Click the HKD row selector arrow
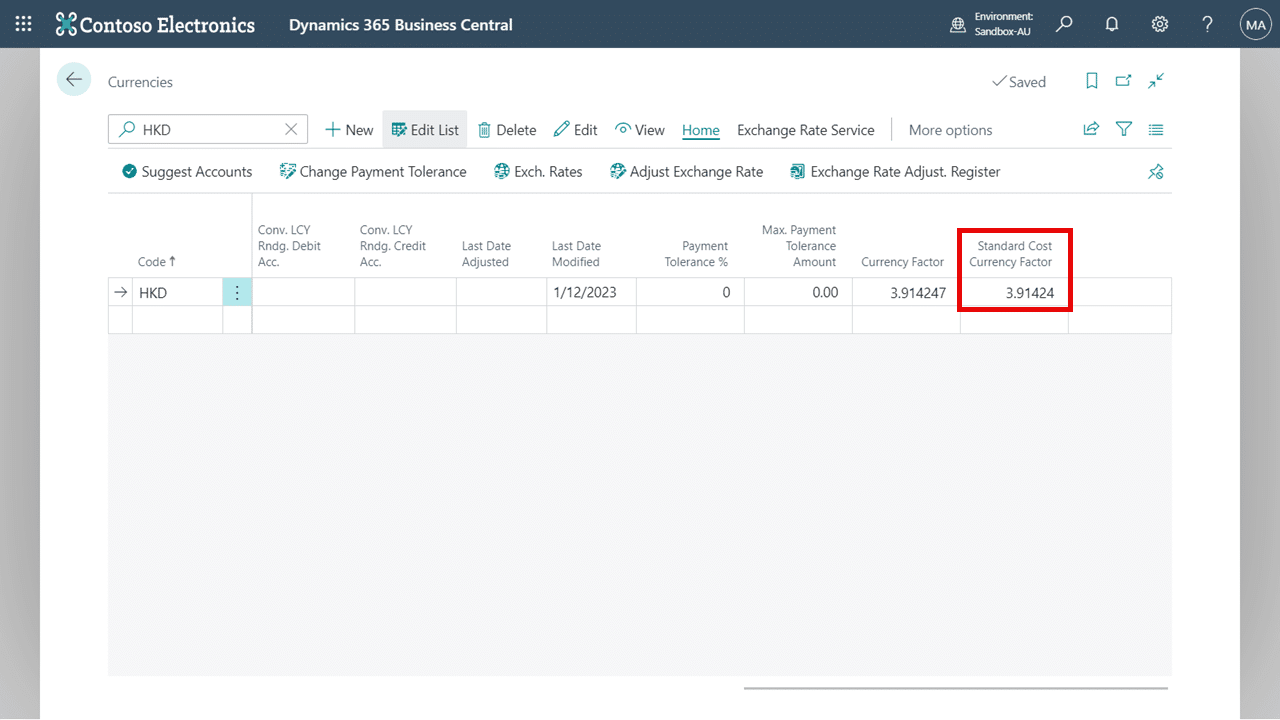The image size is (1280, 720). click(x=120, y=293)
